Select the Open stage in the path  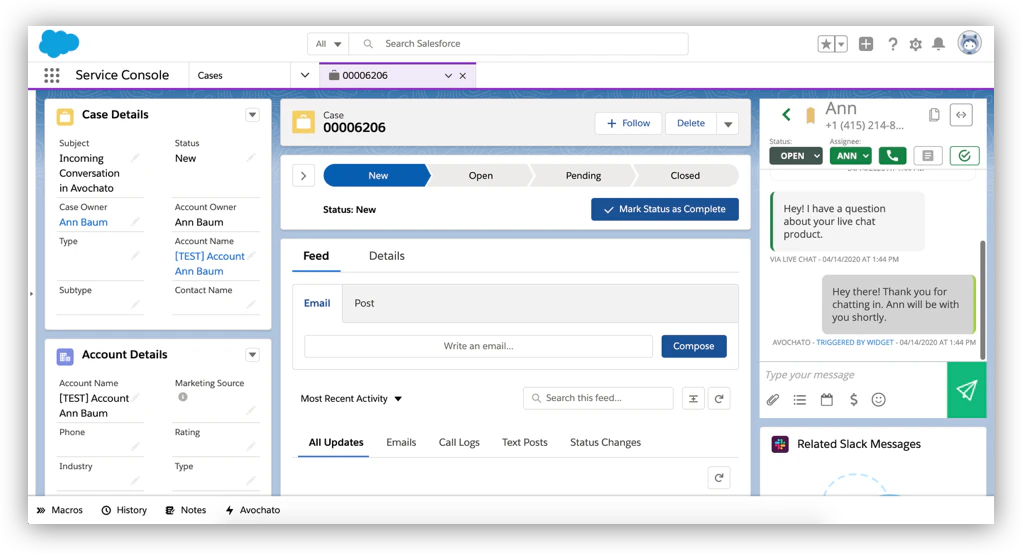(x=480, y=175)
